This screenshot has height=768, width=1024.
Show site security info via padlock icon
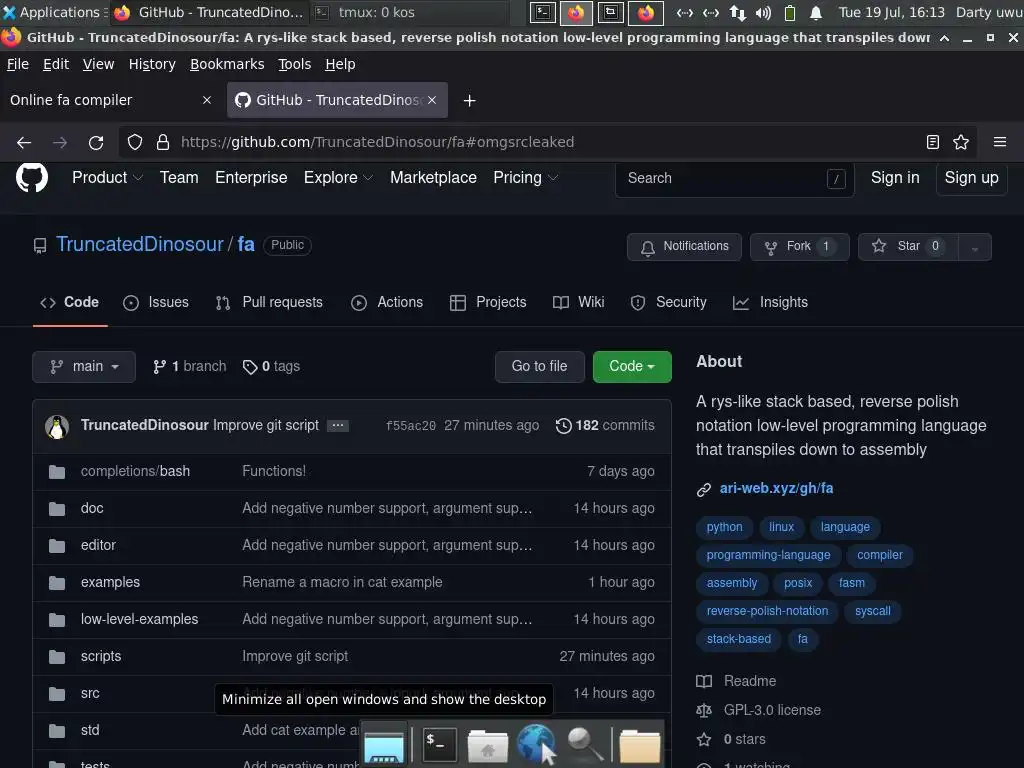(x=163, y=142)
